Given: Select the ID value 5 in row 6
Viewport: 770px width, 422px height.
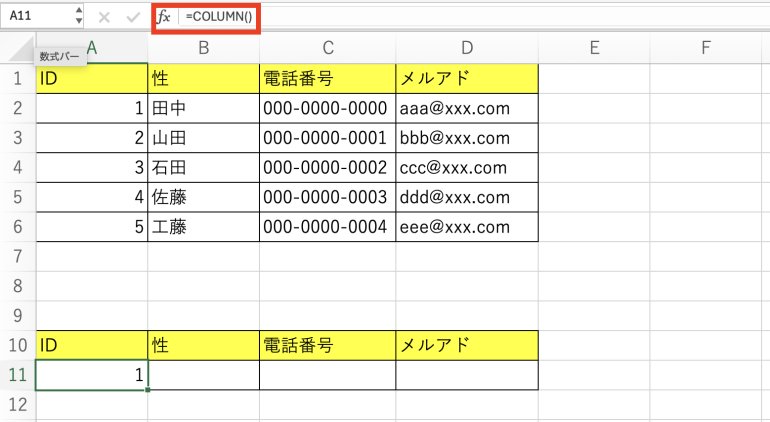Looking at the screenshot, I should point(92,227).
